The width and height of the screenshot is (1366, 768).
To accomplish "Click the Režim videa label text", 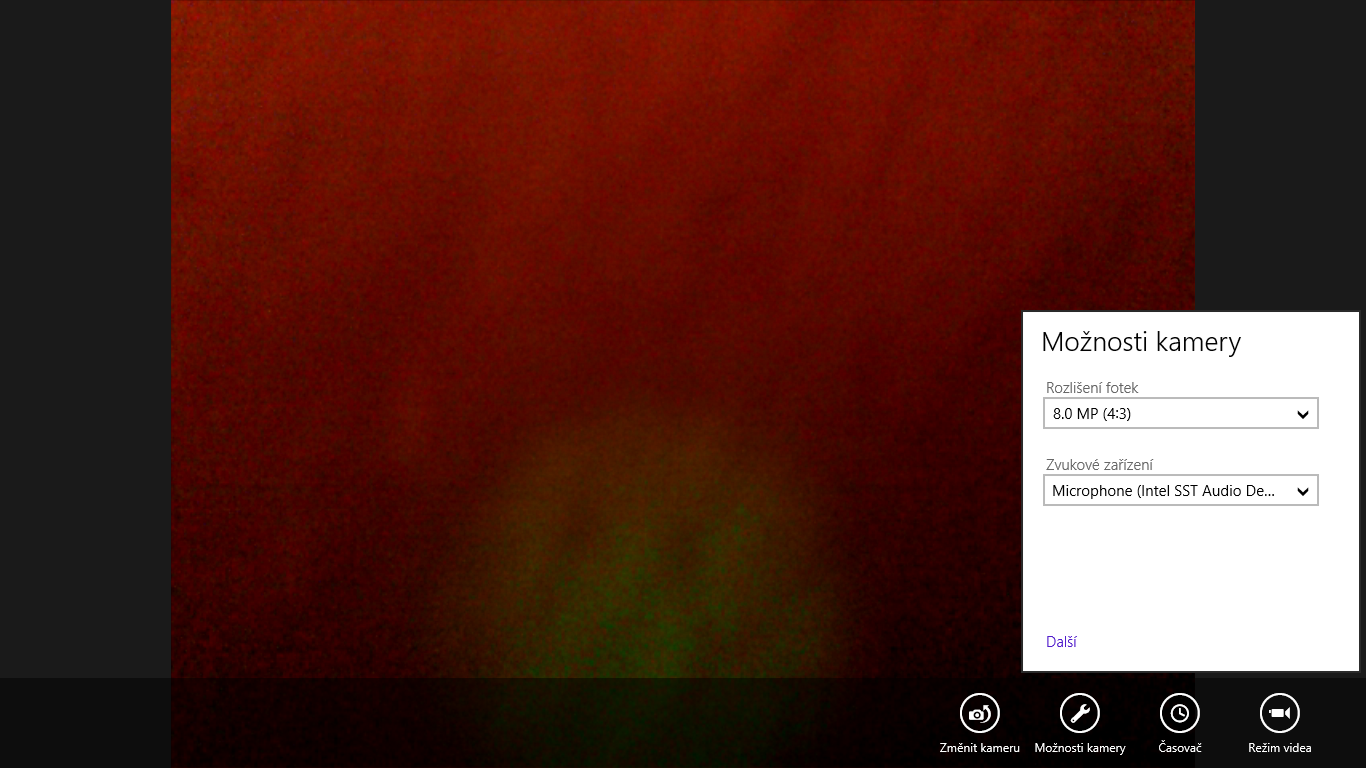I will [1280, 747].
